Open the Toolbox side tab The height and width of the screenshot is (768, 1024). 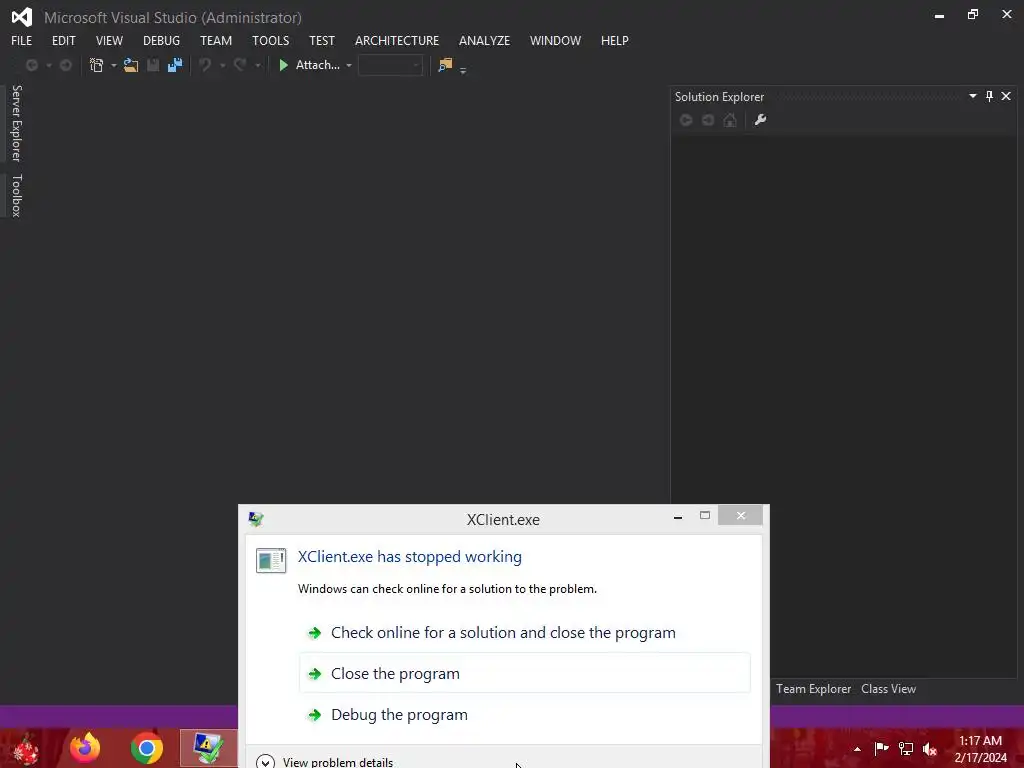pyautogui.click(x=16, y=195)
